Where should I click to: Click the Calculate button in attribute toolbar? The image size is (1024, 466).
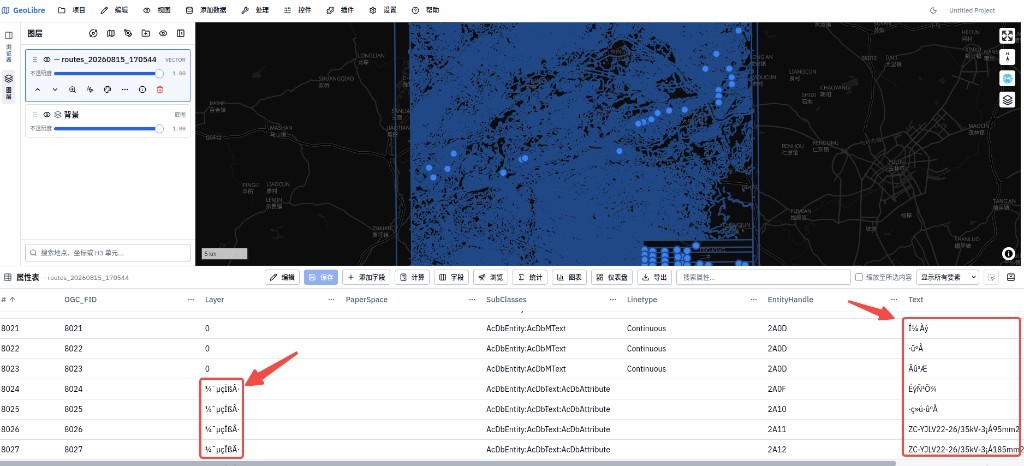[411, 277]
